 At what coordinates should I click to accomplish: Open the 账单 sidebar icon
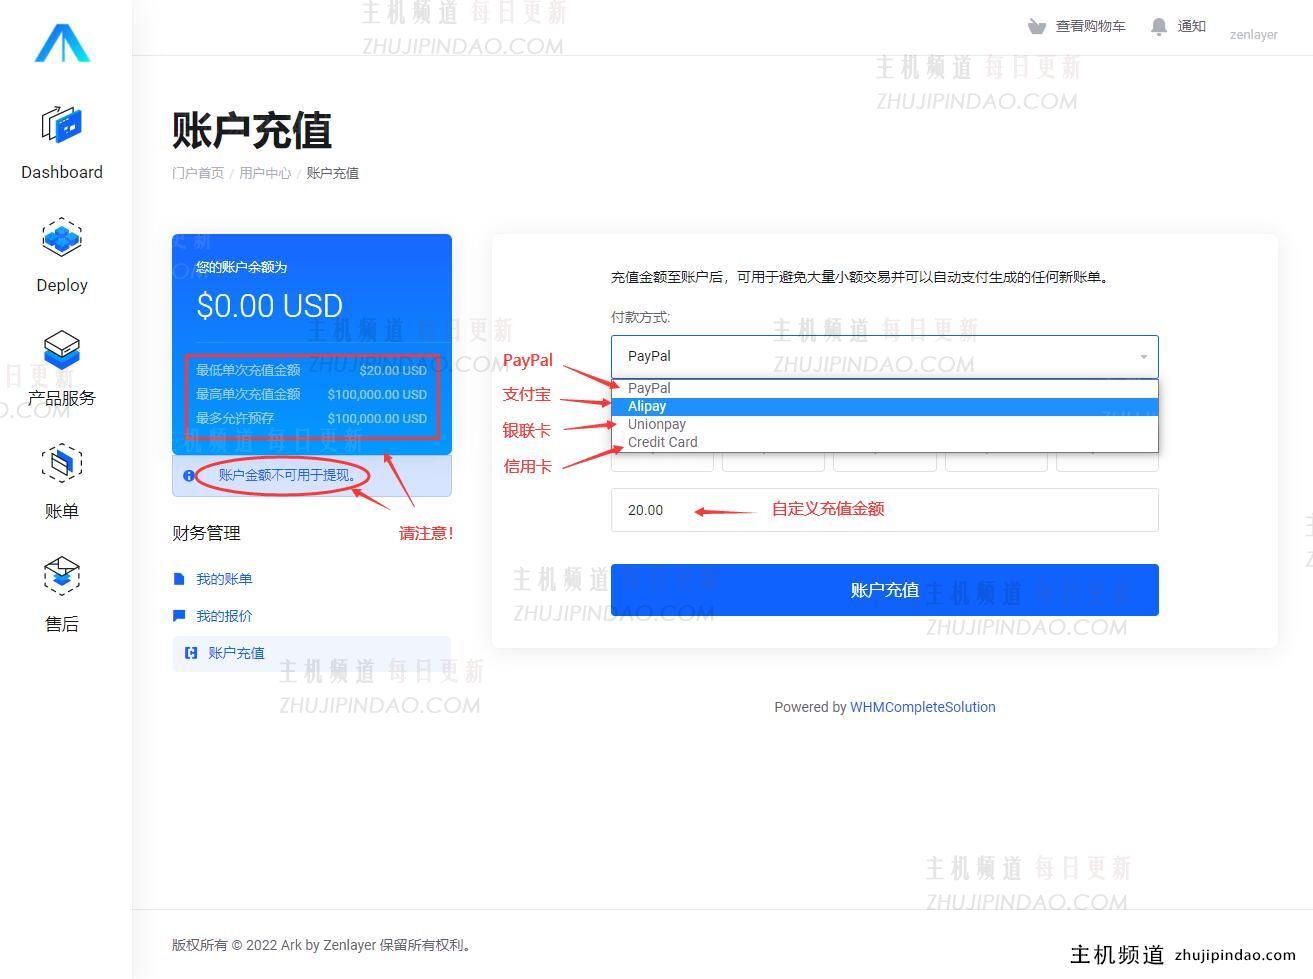(x=62, y=463)
